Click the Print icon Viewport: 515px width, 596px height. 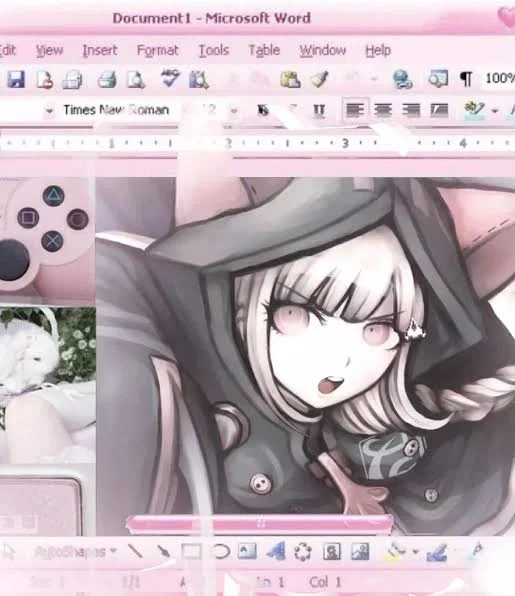(107, 80)
